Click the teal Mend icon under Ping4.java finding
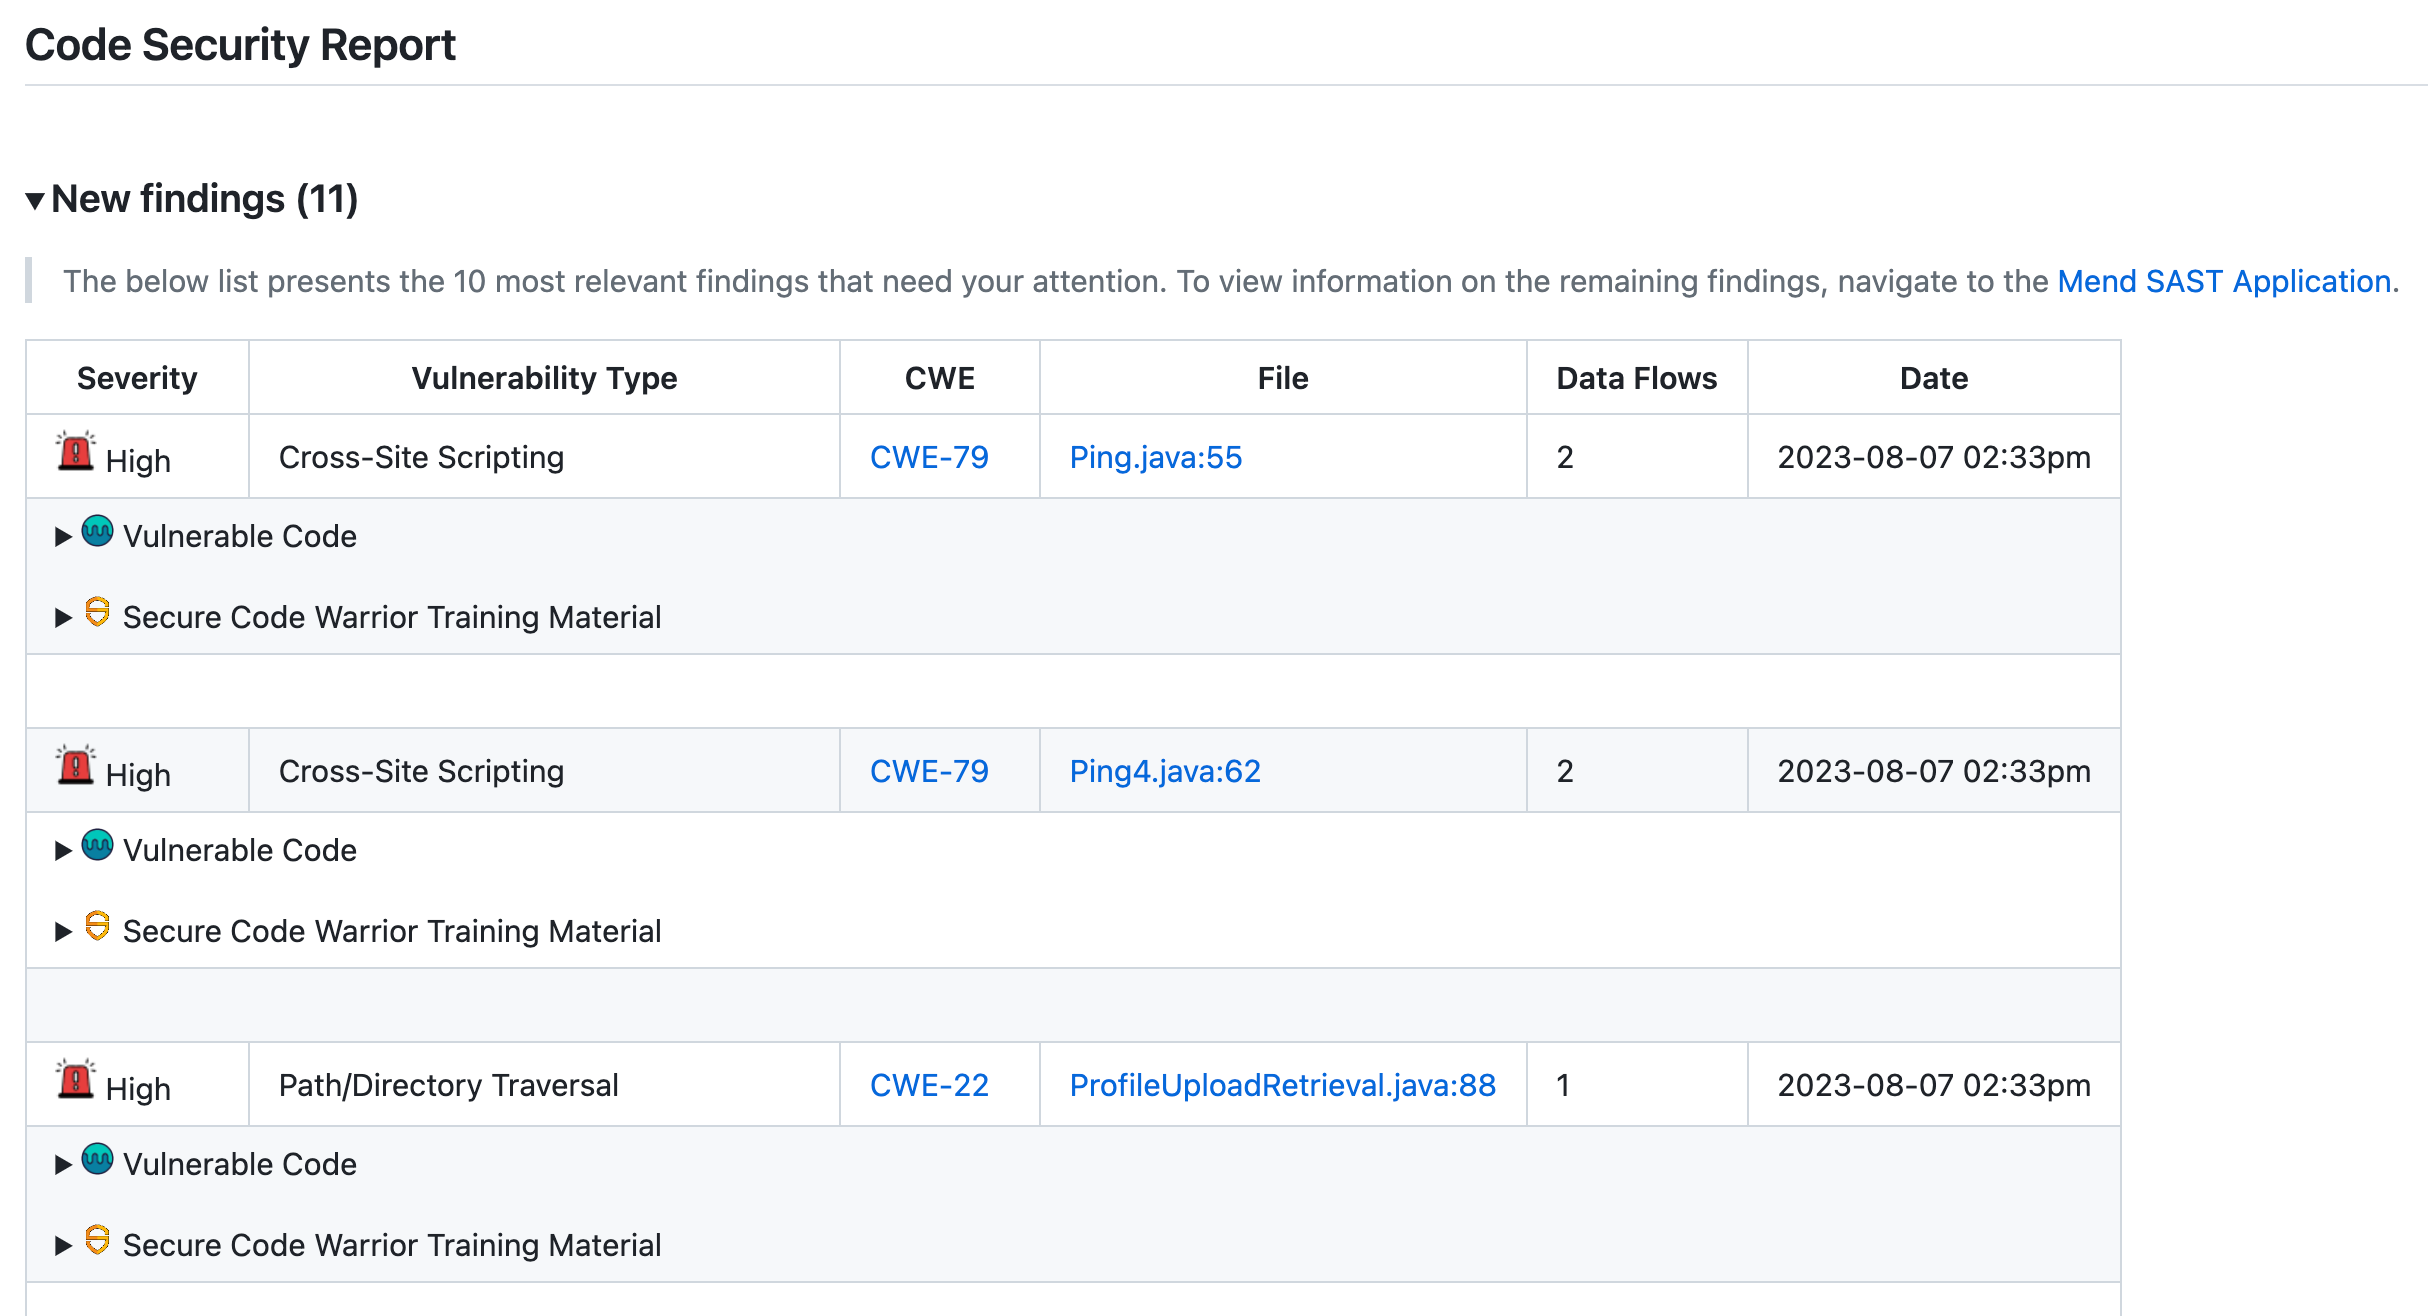 (97, 845)
